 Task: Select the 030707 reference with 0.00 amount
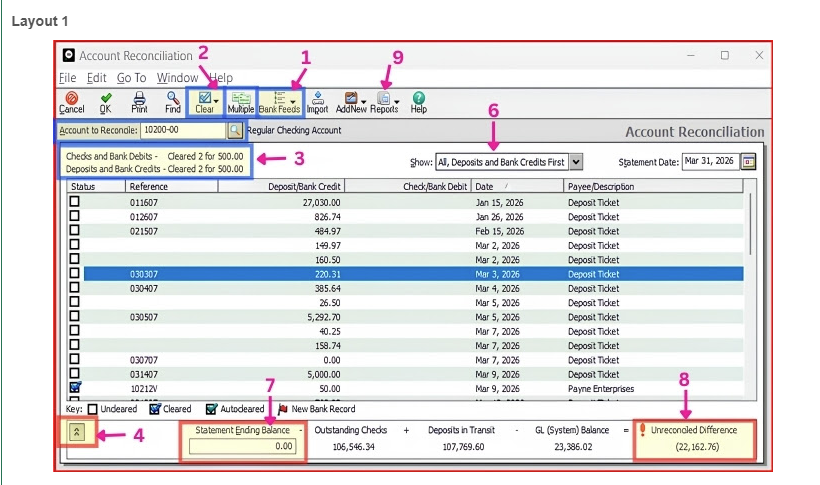[405, 360]
